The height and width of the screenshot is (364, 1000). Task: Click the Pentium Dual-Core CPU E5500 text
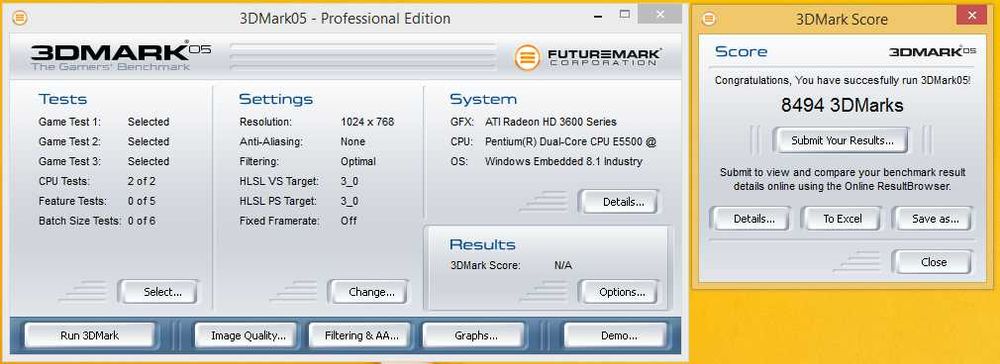570,142
